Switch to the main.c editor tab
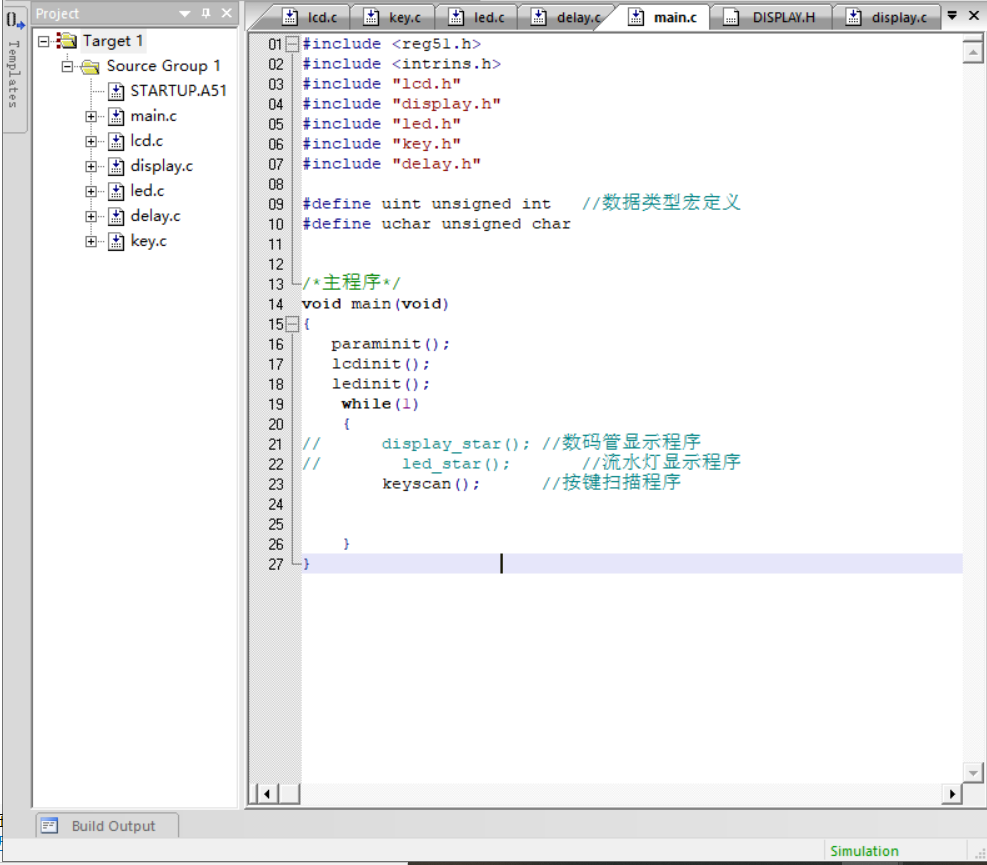987x865 pixels. (x=662, y=18)
